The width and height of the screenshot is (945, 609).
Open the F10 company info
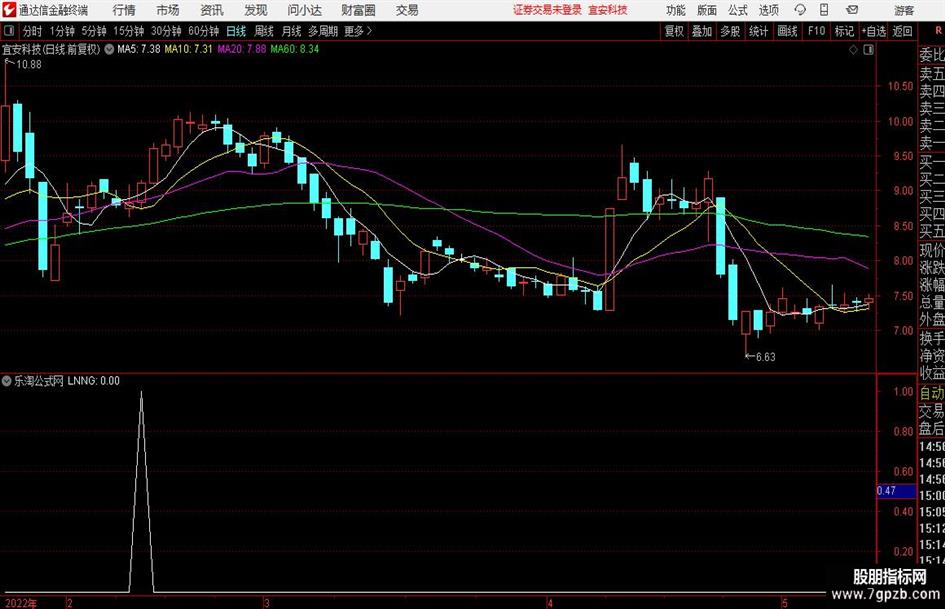pos(817,31)
